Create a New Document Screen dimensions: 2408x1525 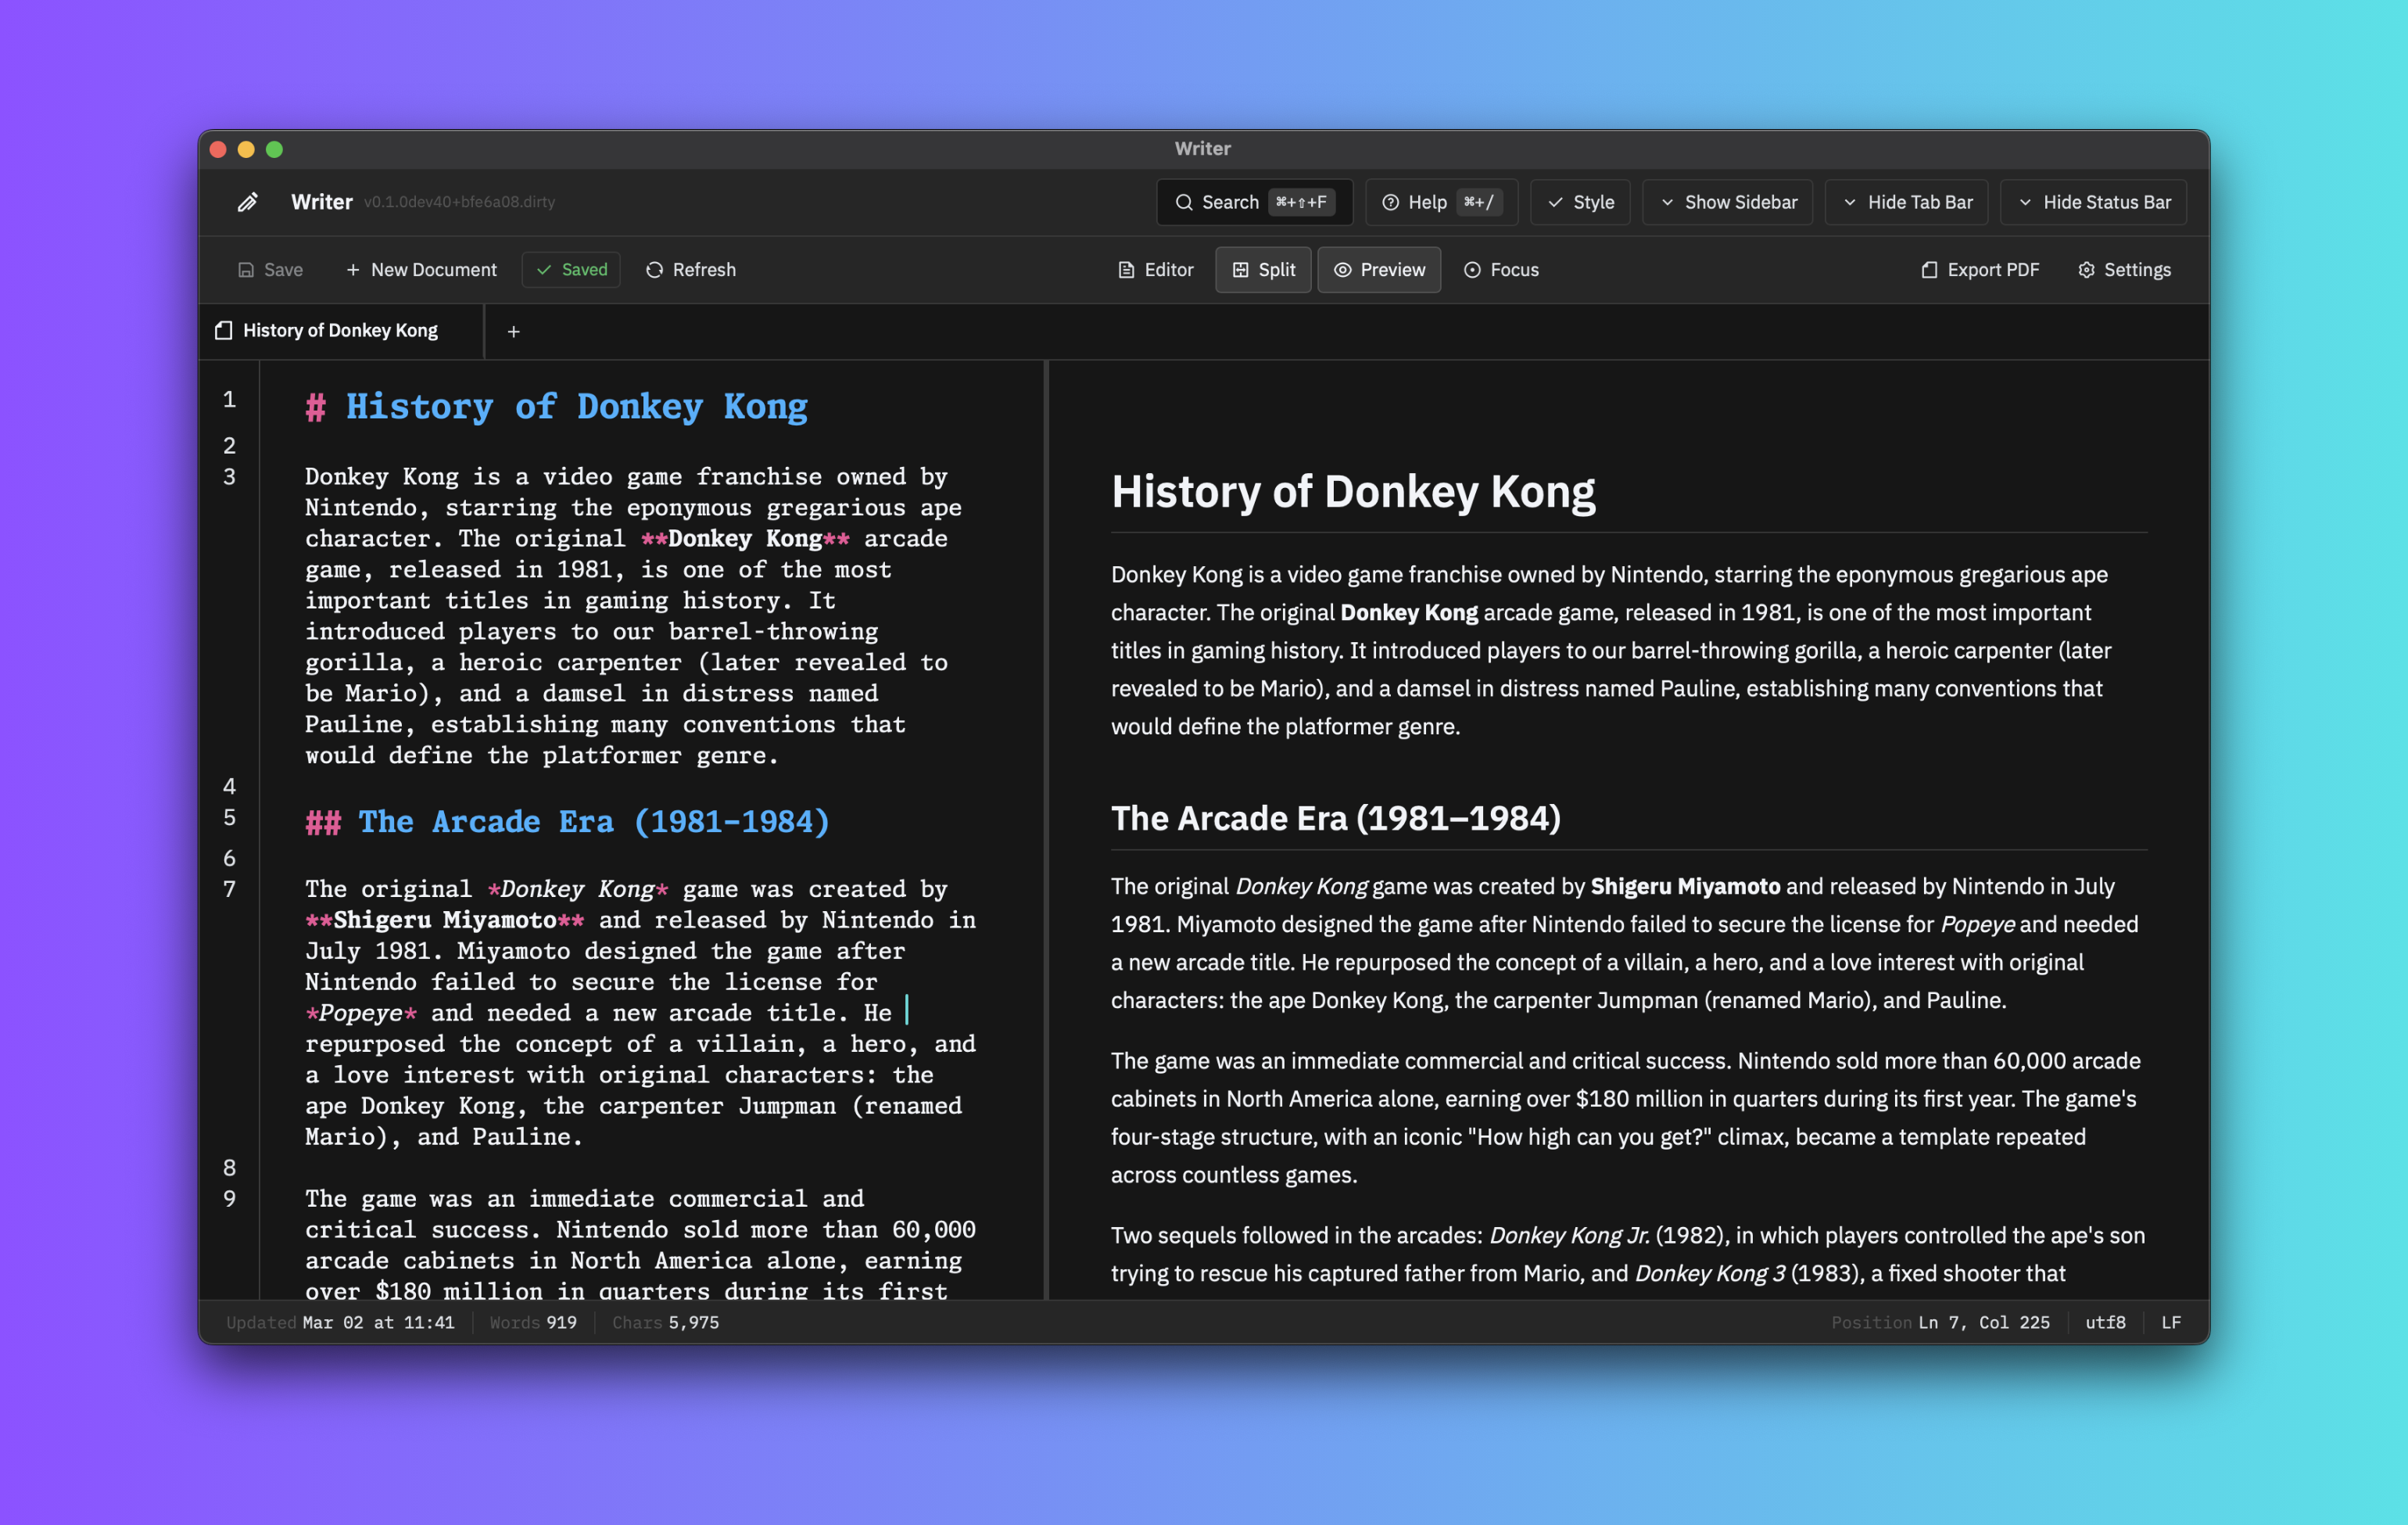coord(421,270)
